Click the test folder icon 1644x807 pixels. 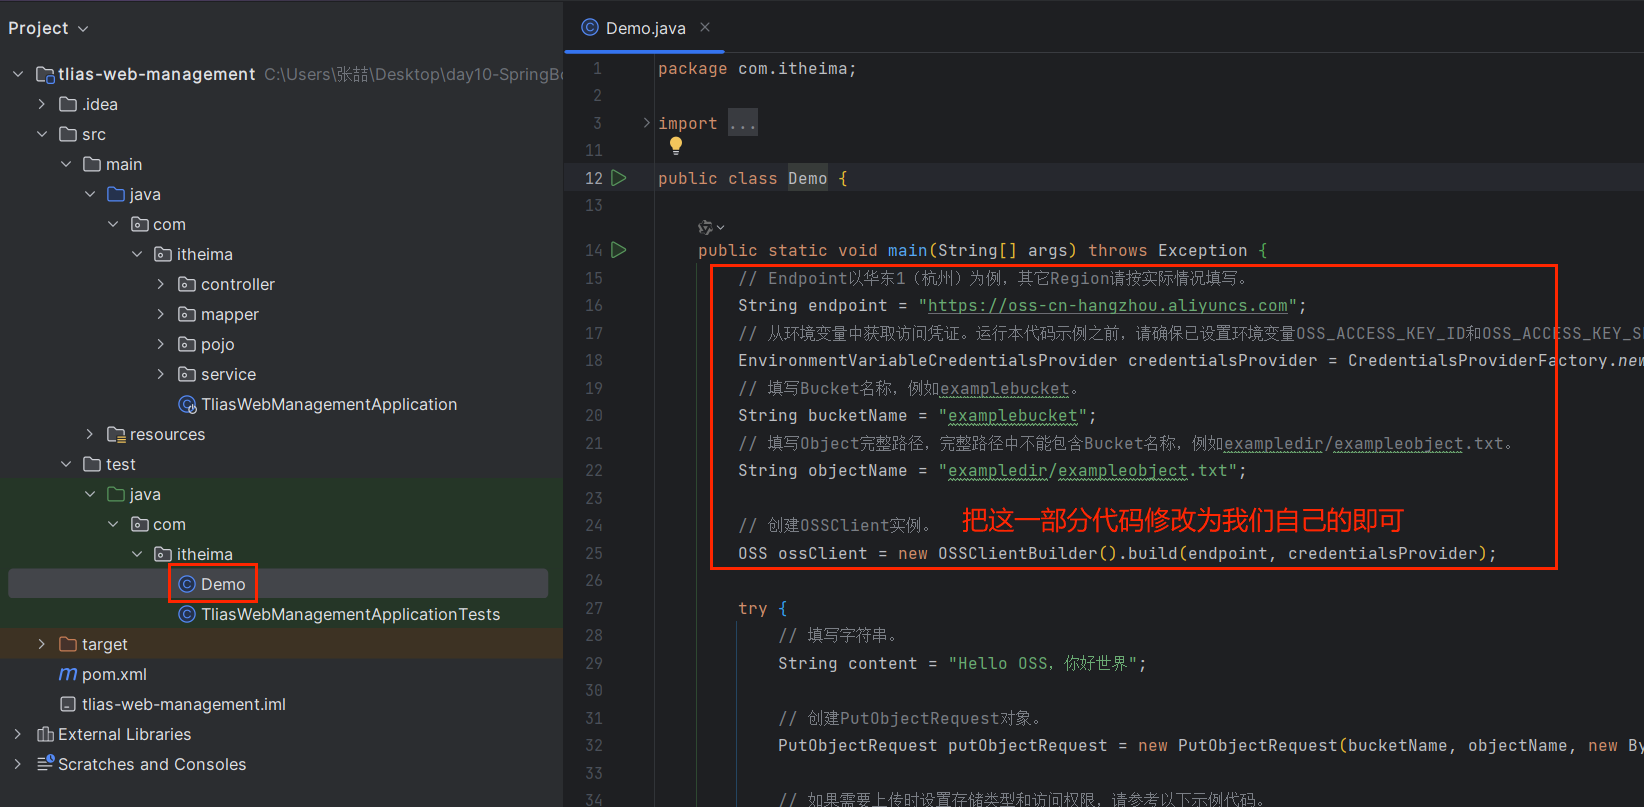pos(92,464)
